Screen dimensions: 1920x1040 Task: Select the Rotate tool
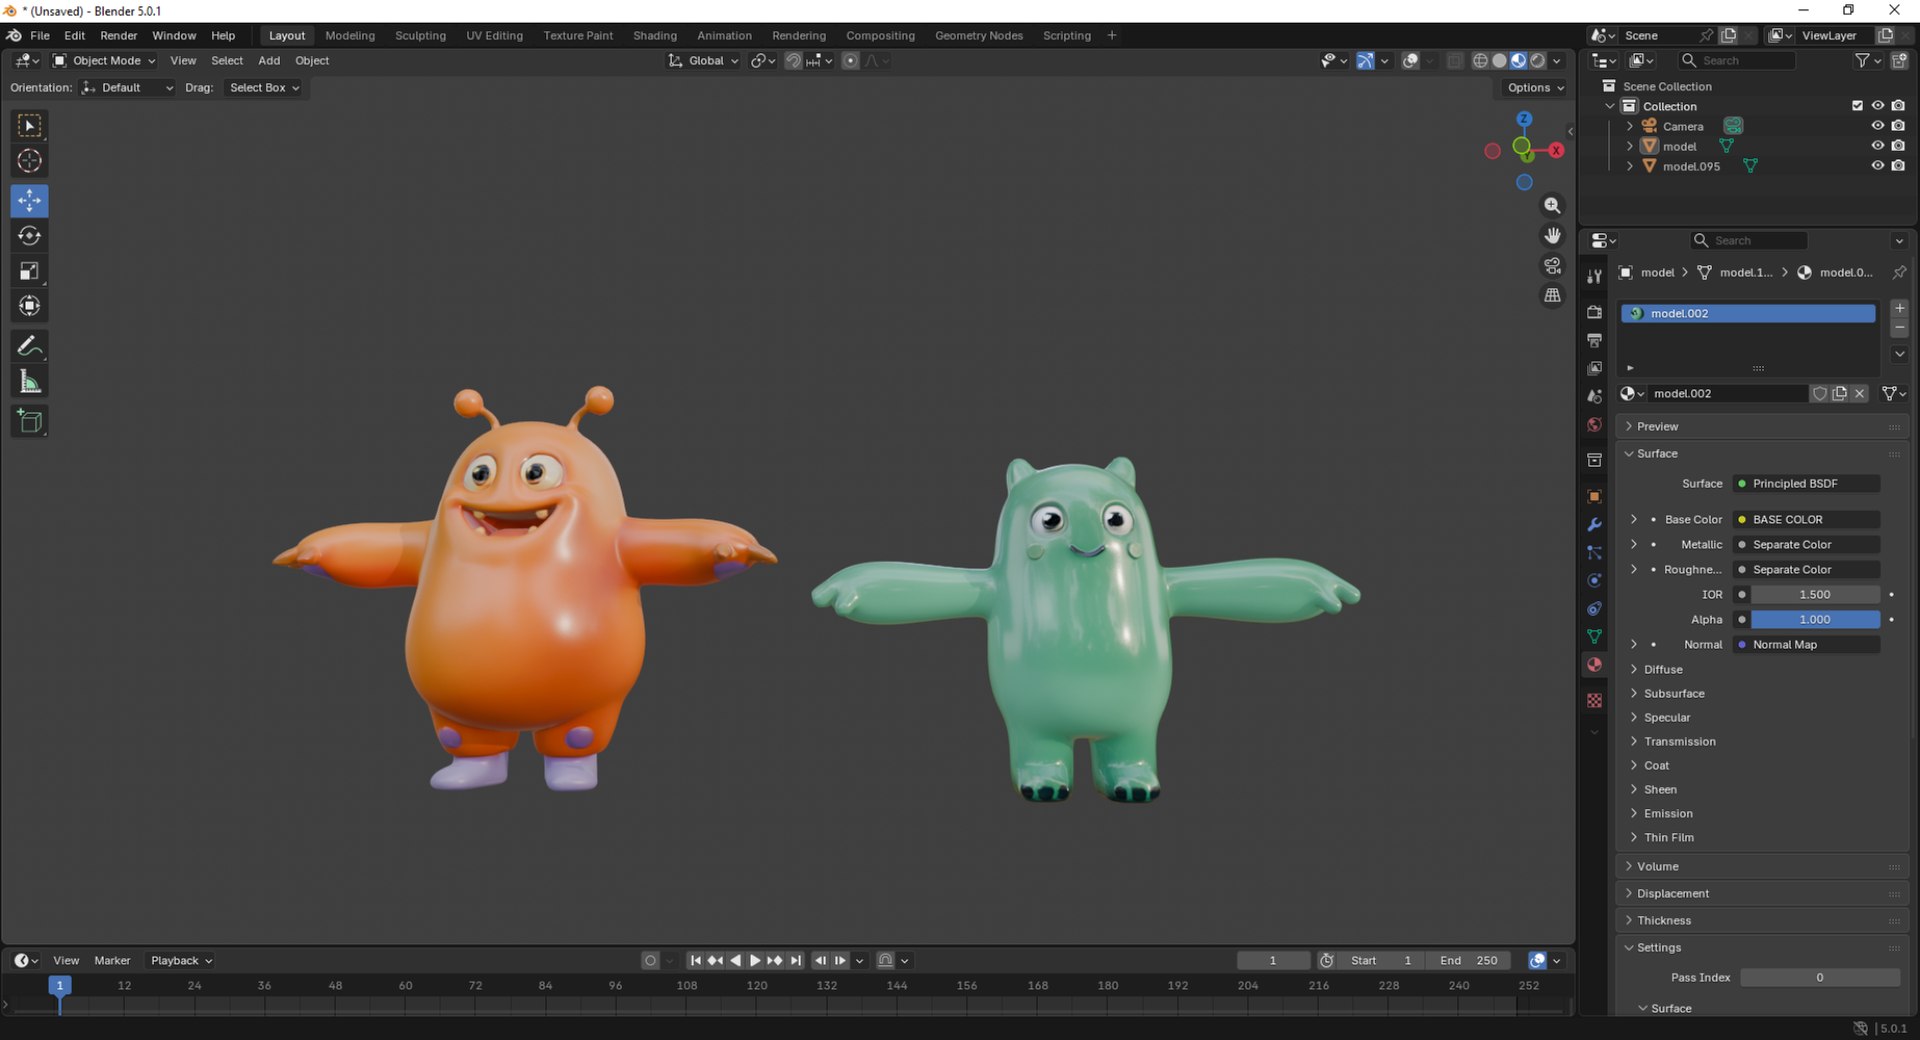pos(29,236)
